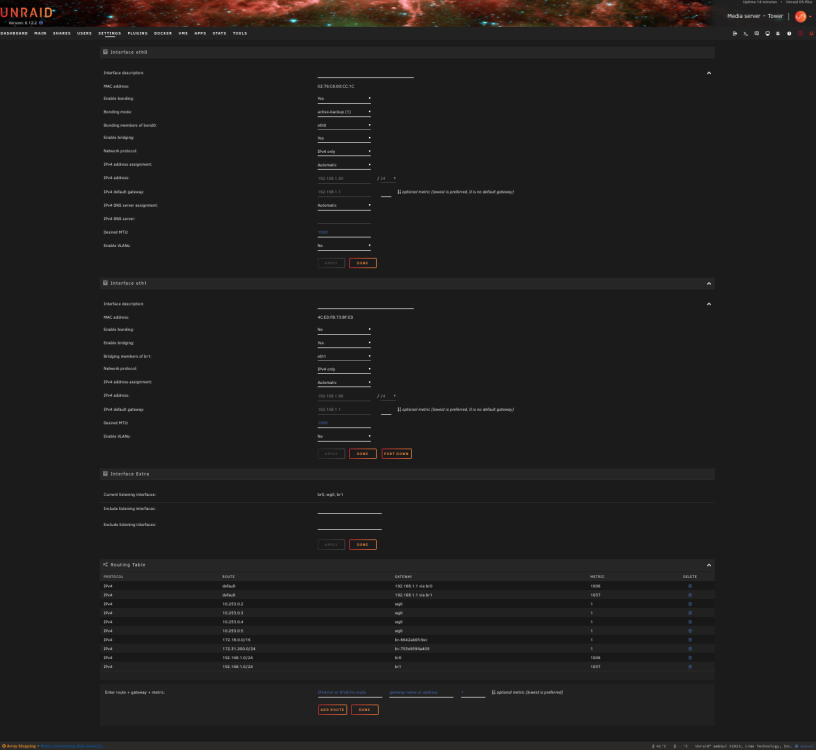This screenshot has width=816, height=750.
Task: Click Done below the Routing Table
Action: [365, 709]
